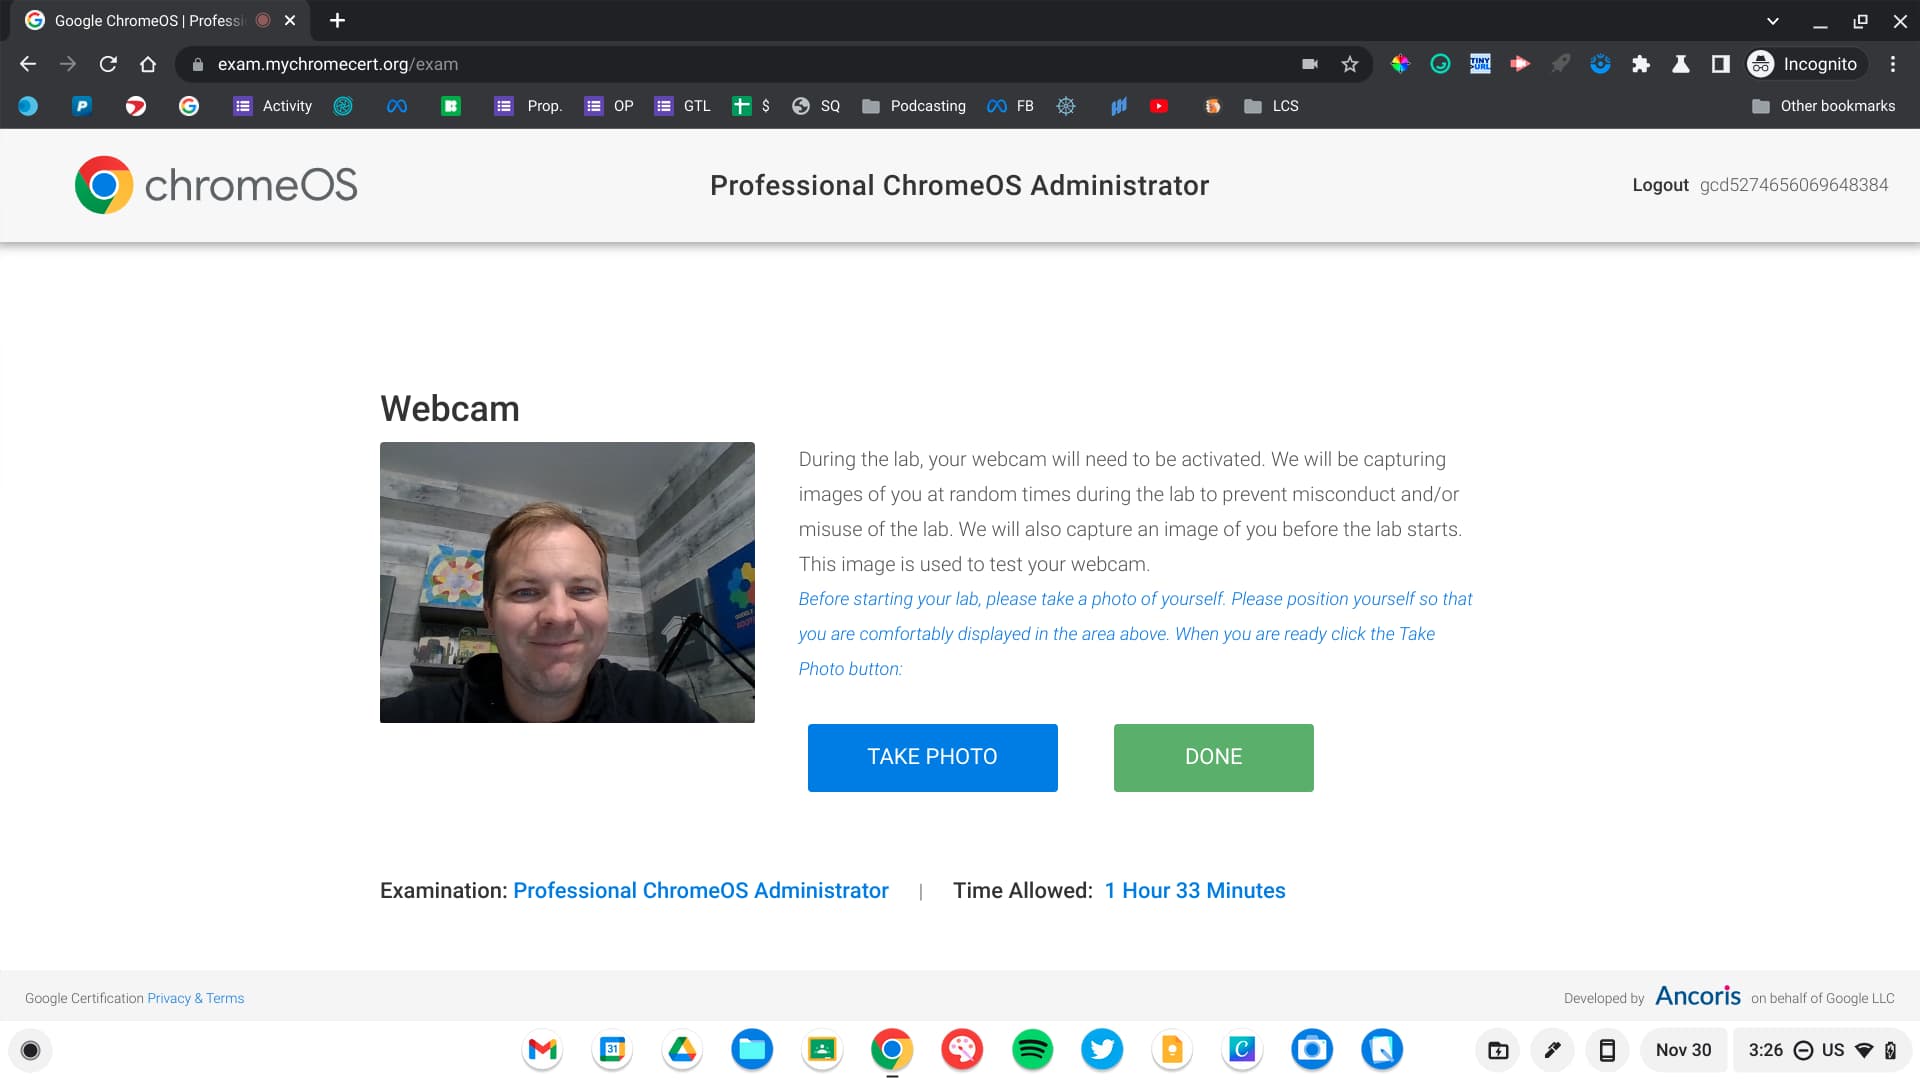Click the TAKE PHOTO button

933,758
